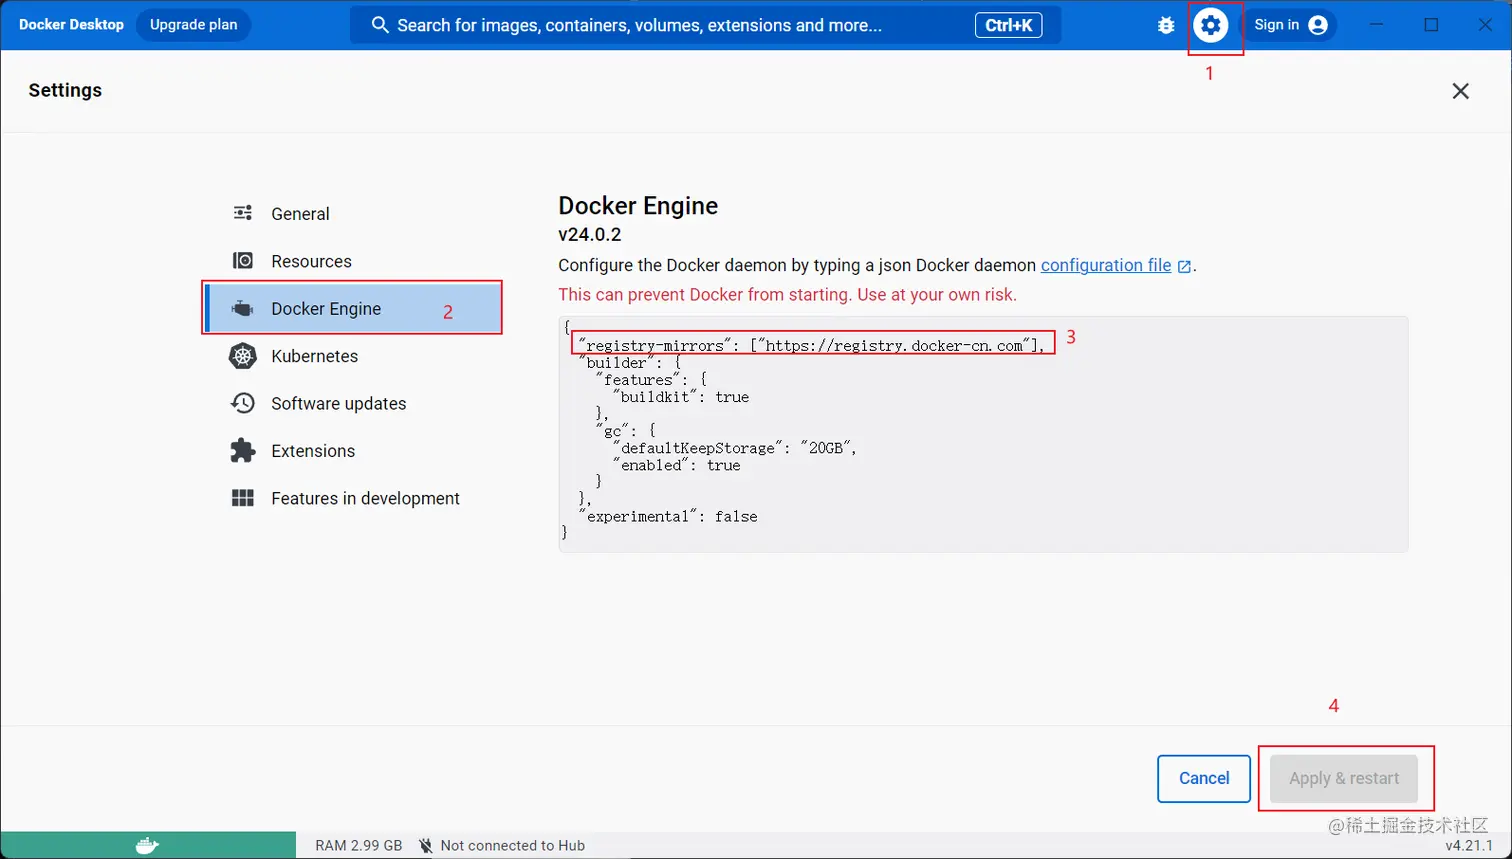Viewport: 1512px width, 859px height.
Task: Open the Extensions settings tab
Action: click(x=353, y=451)
